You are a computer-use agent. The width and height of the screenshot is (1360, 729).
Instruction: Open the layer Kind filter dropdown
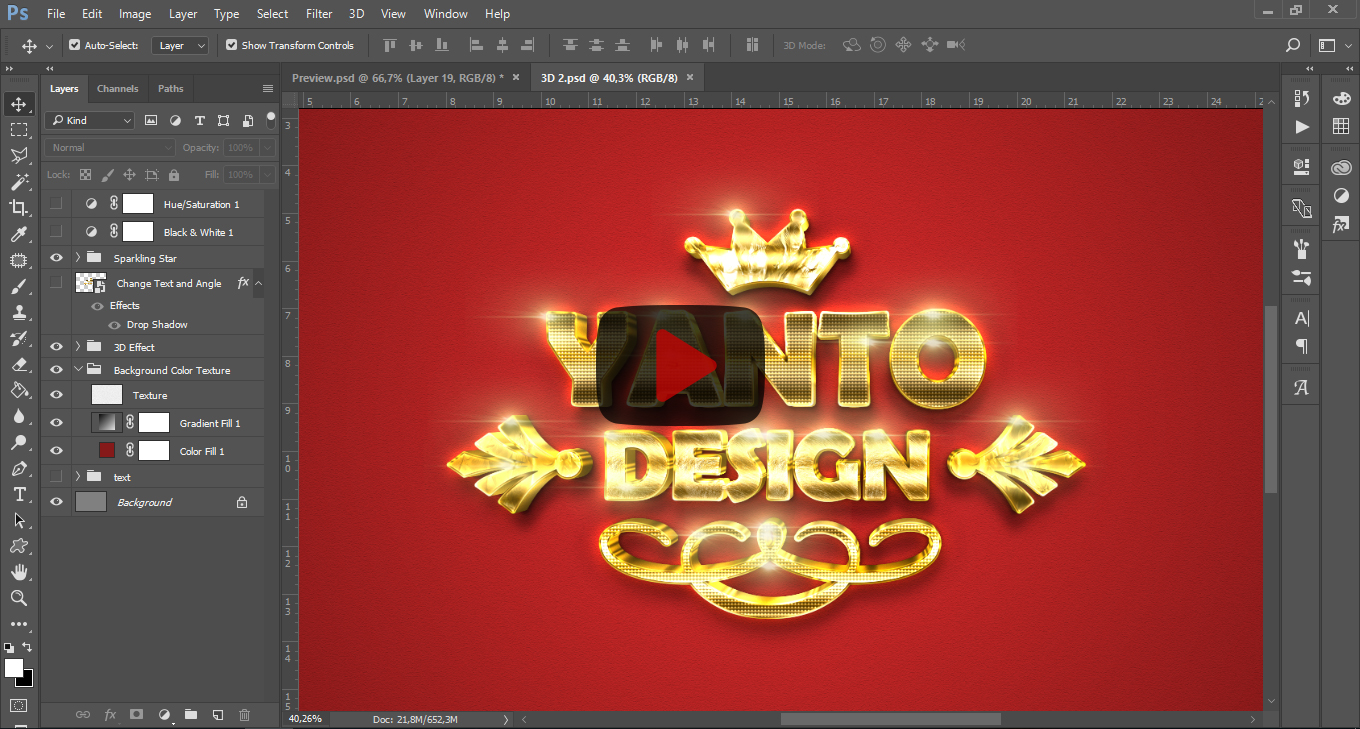pos(89,120)
